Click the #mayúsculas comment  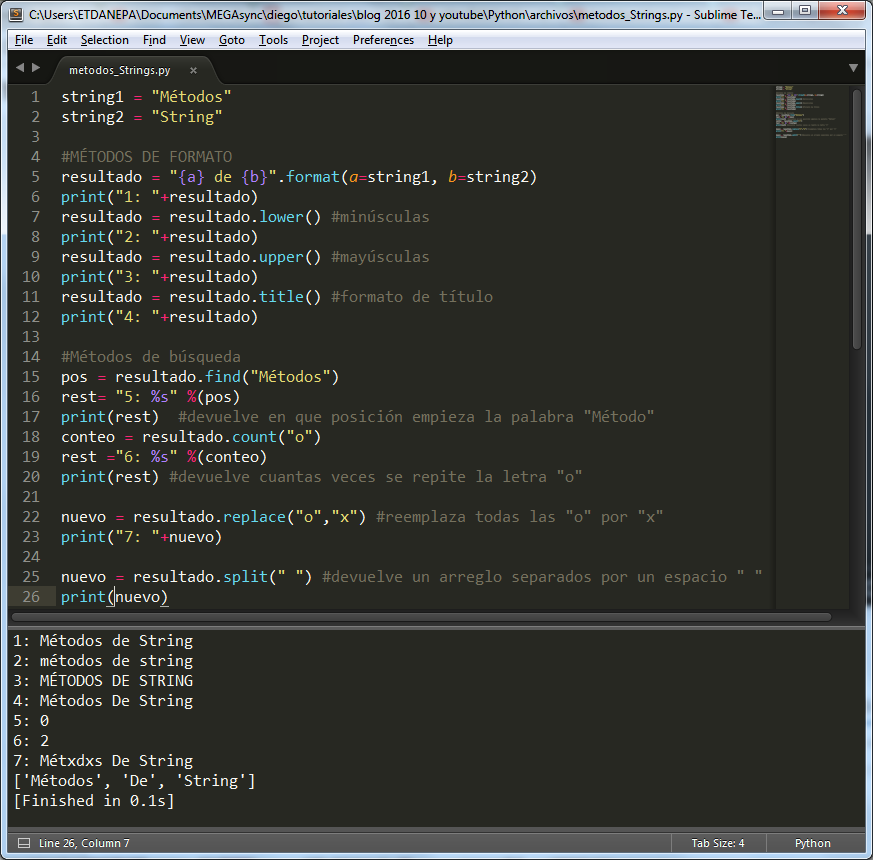point(380,257)
